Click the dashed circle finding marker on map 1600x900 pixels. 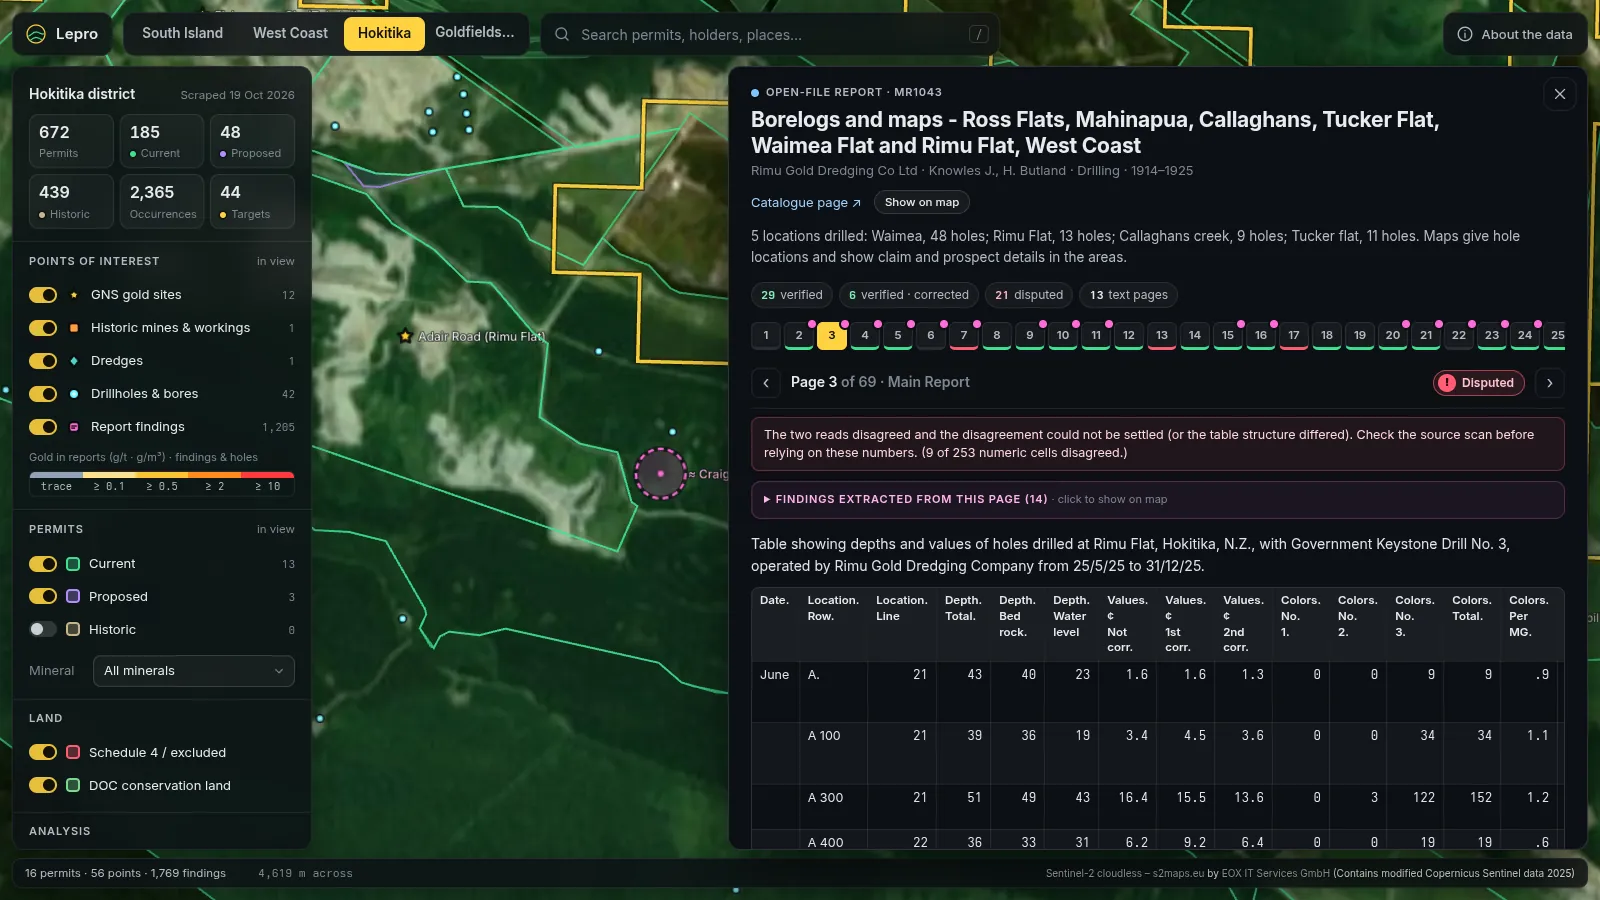[660, 473]
